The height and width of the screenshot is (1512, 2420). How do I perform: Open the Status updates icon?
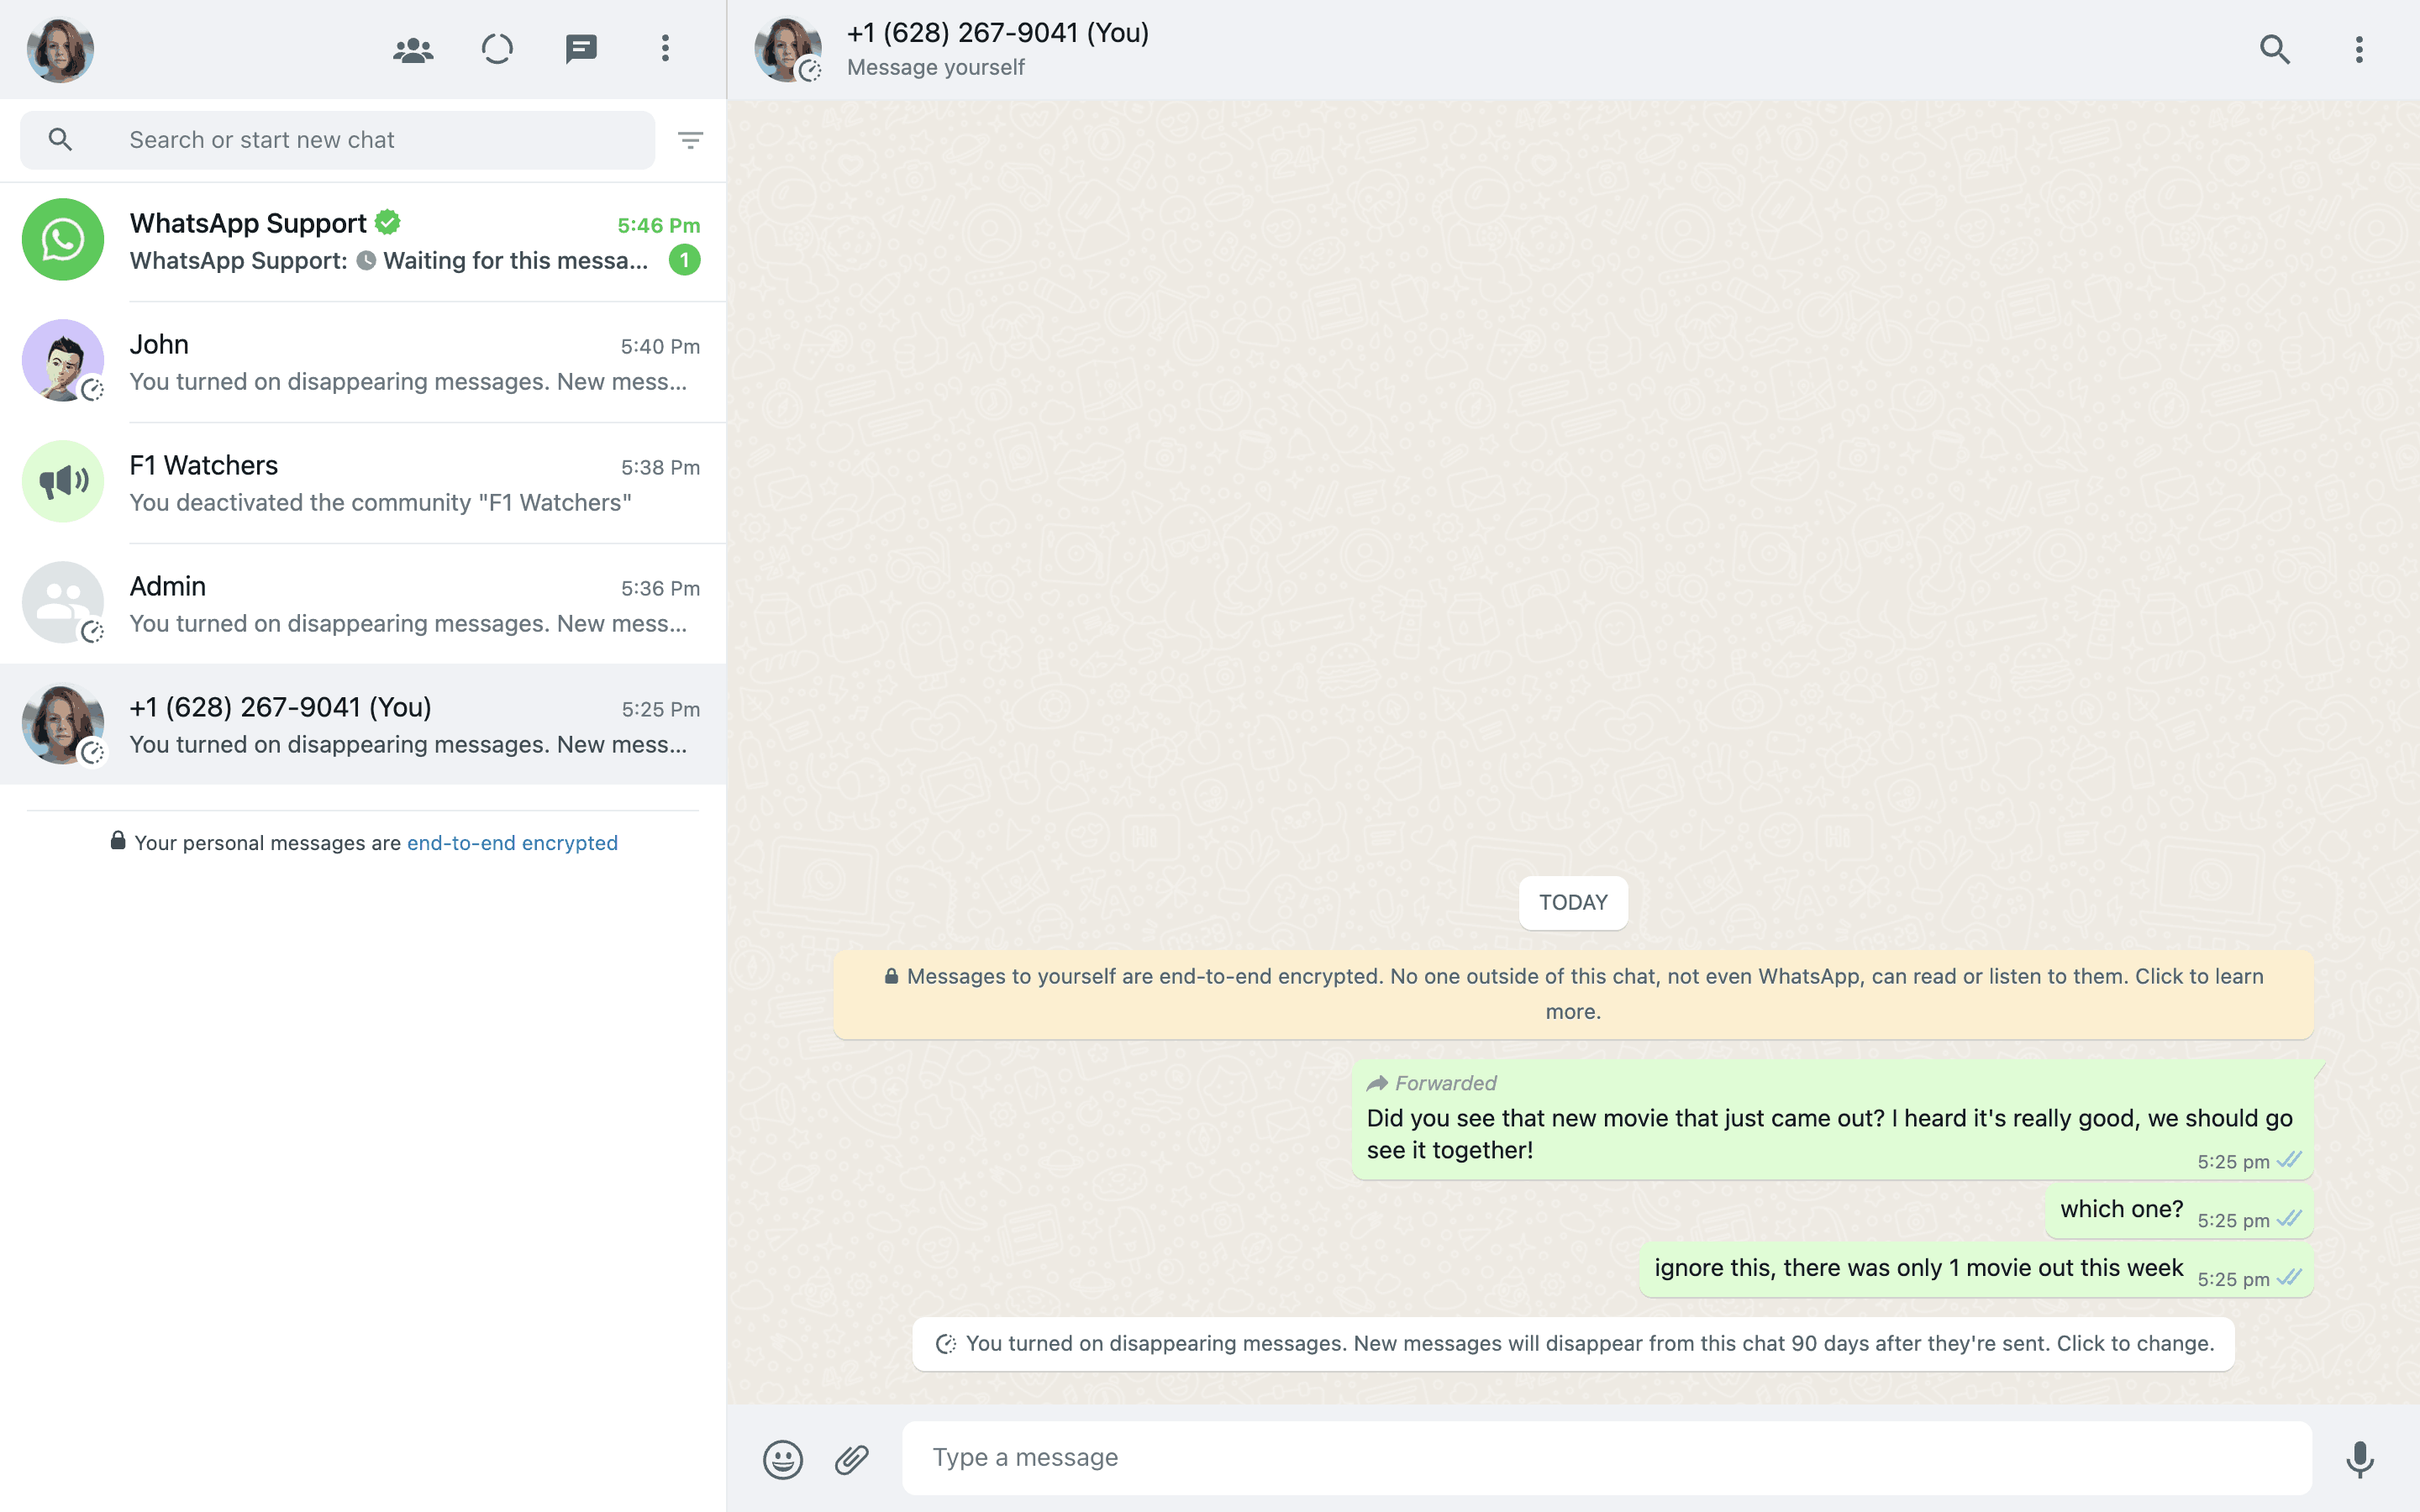pos(497,49)
